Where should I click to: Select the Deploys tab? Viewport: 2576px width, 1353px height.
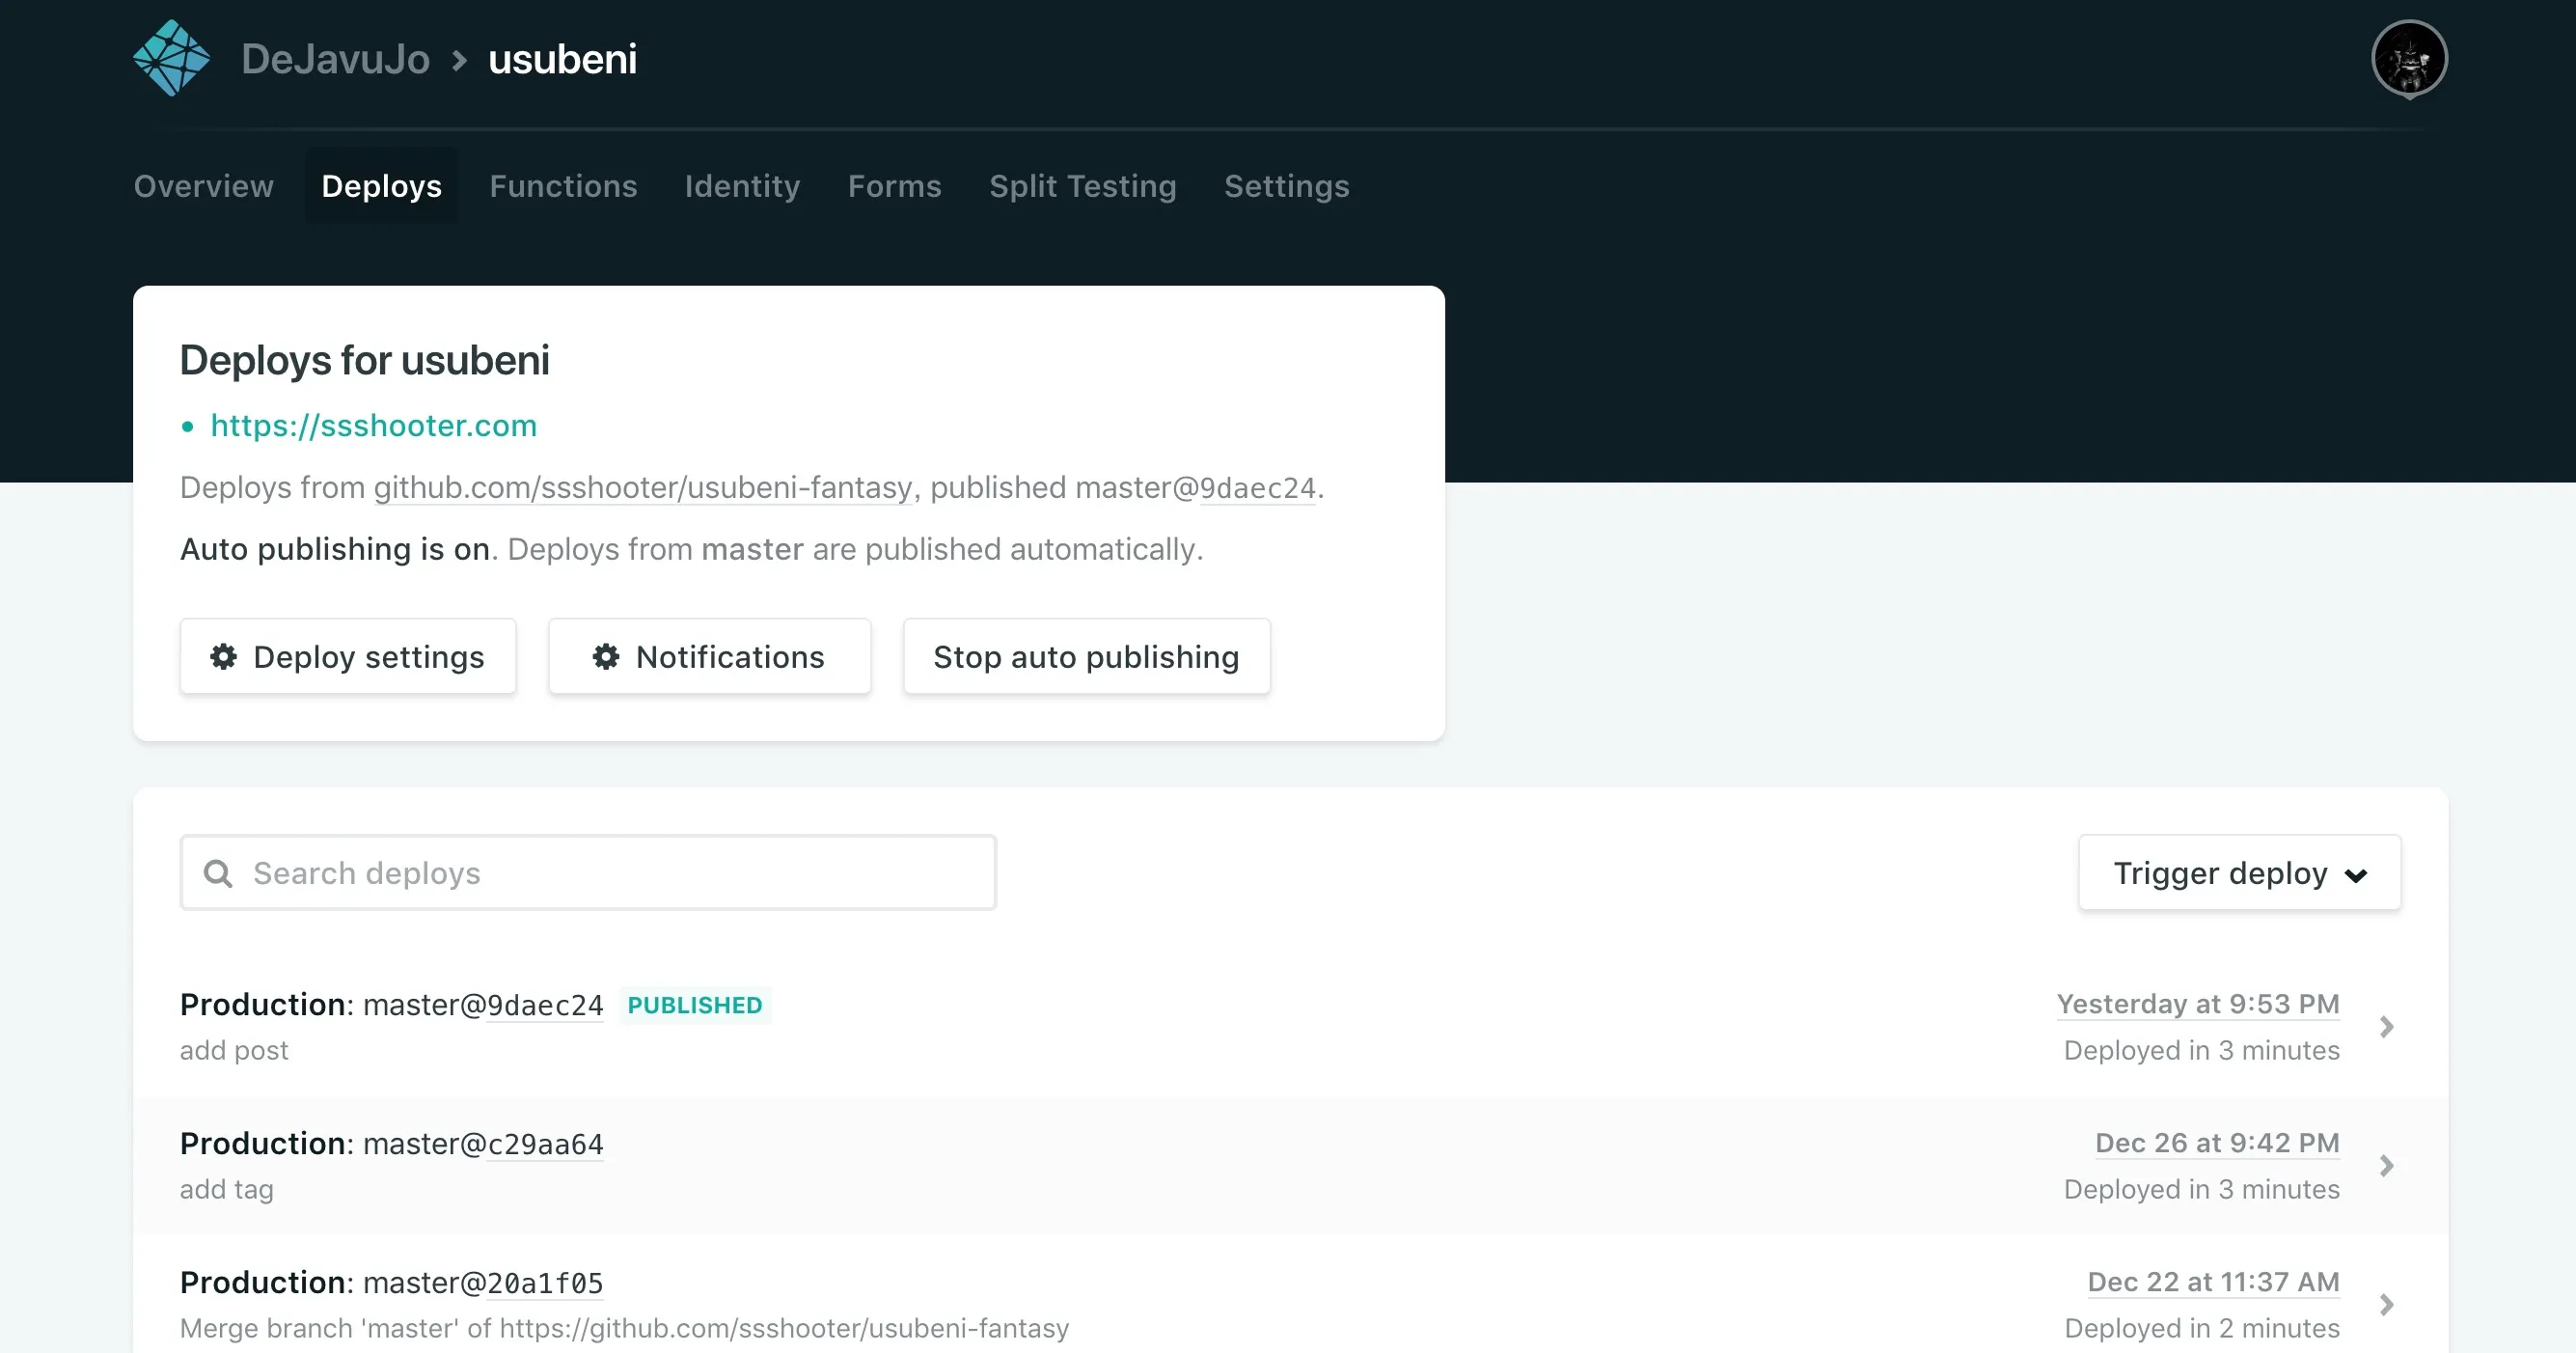381,186
